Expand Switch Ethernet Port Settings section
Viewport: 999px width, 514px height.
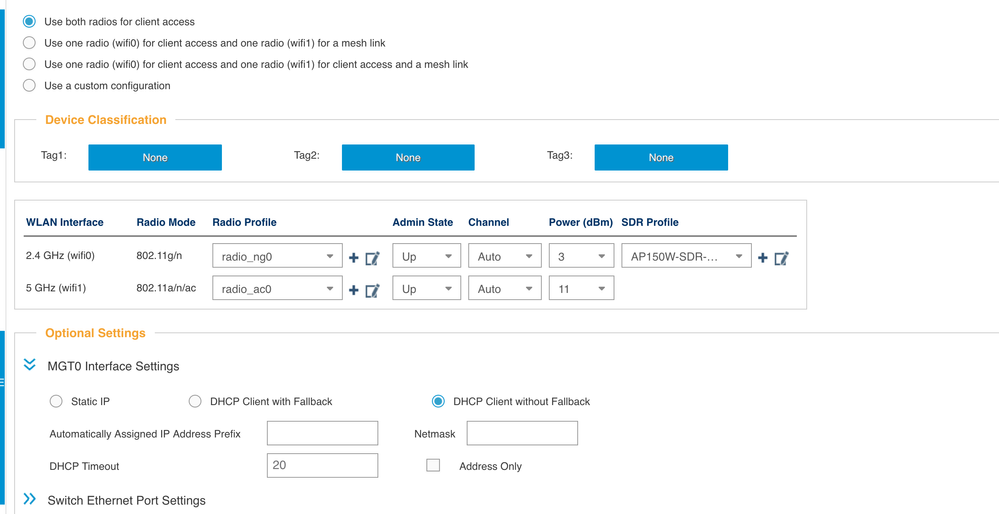coord(30,500)
